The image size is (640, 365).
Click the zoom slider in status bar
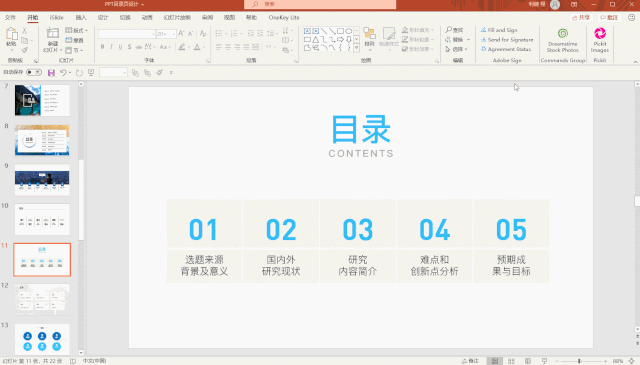(x=579, y=361)
